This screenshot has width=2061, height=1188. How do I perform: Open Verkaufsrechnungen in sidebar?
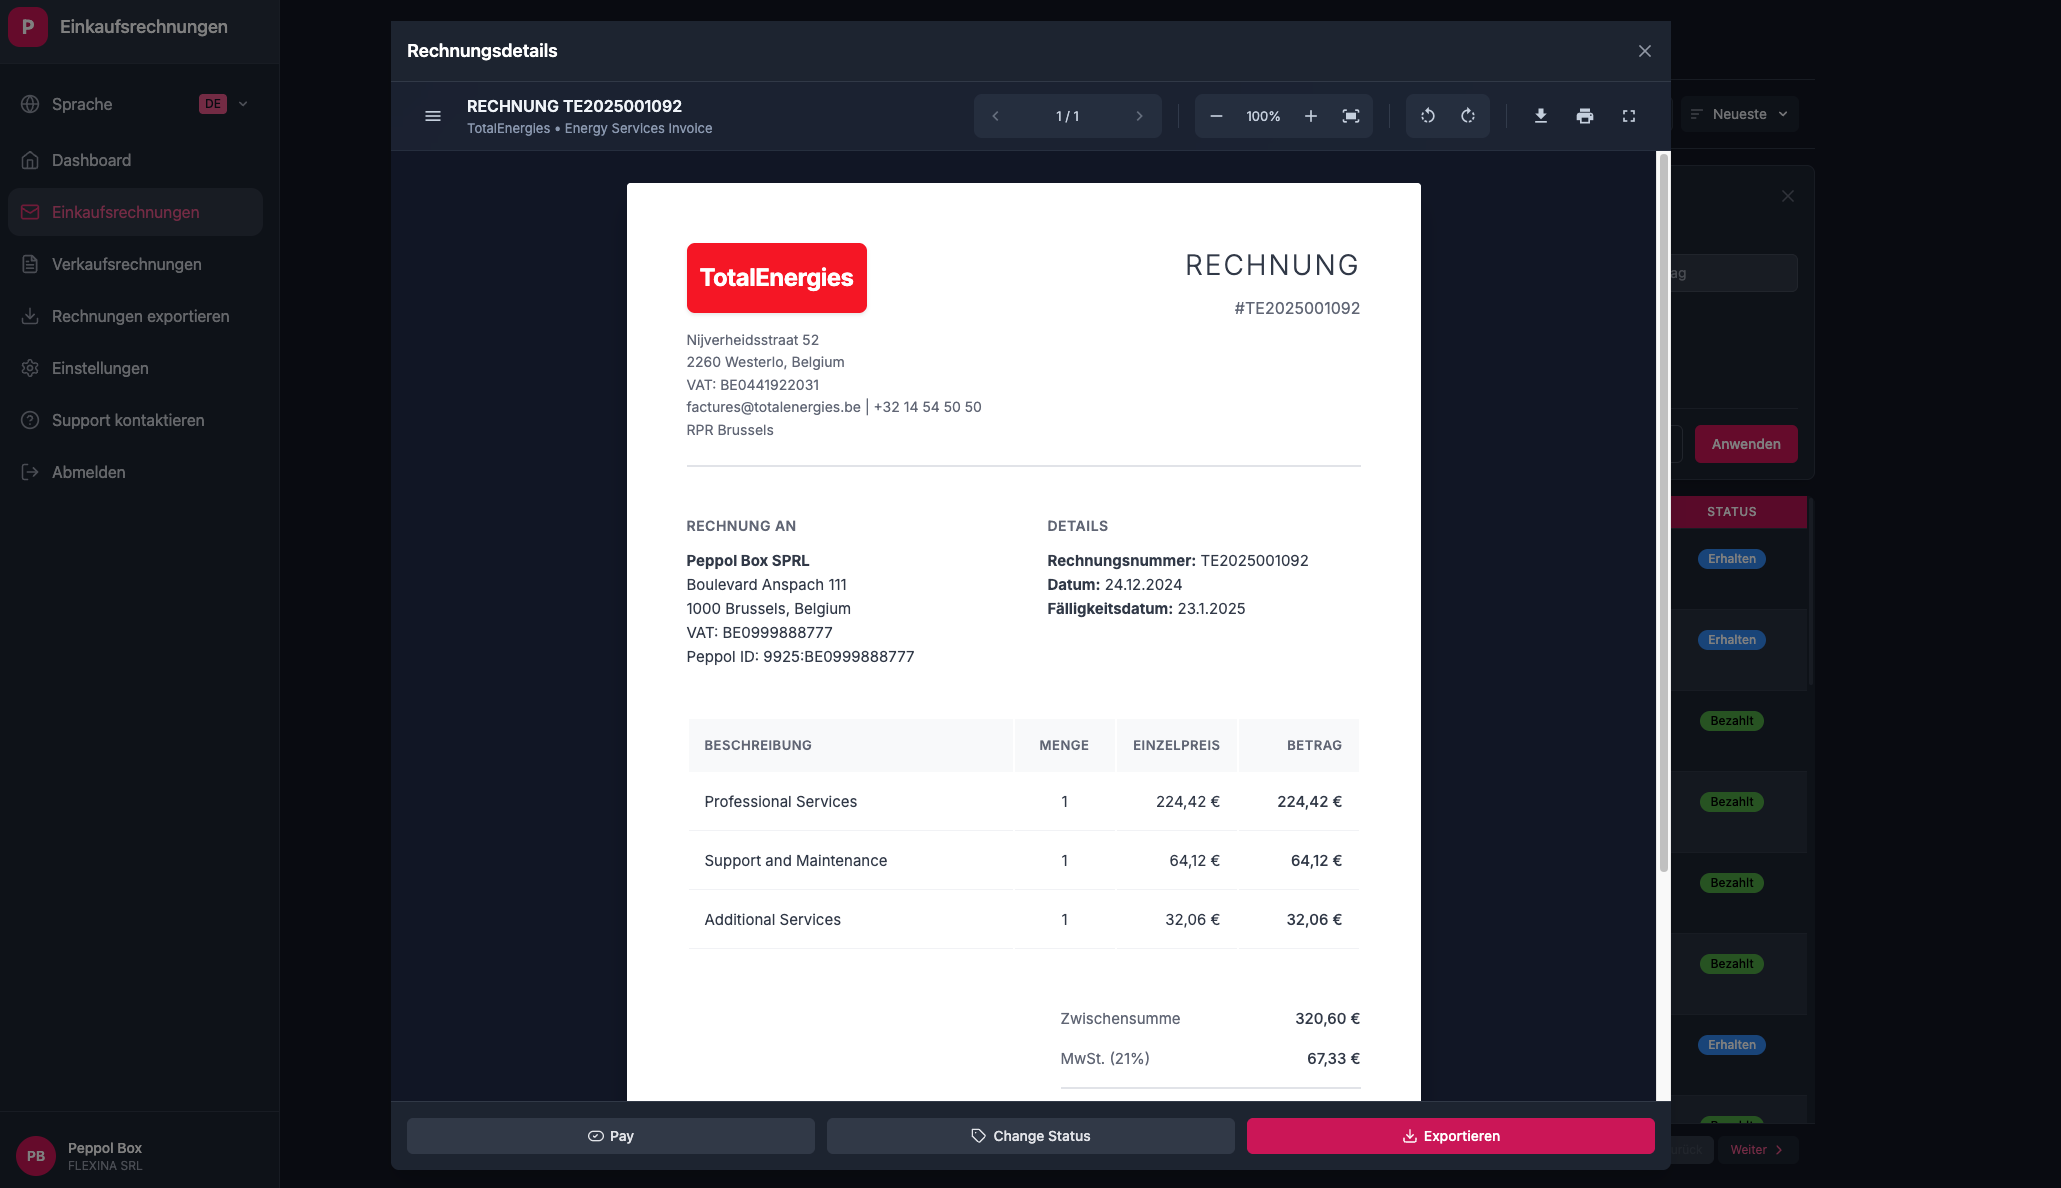135,264
